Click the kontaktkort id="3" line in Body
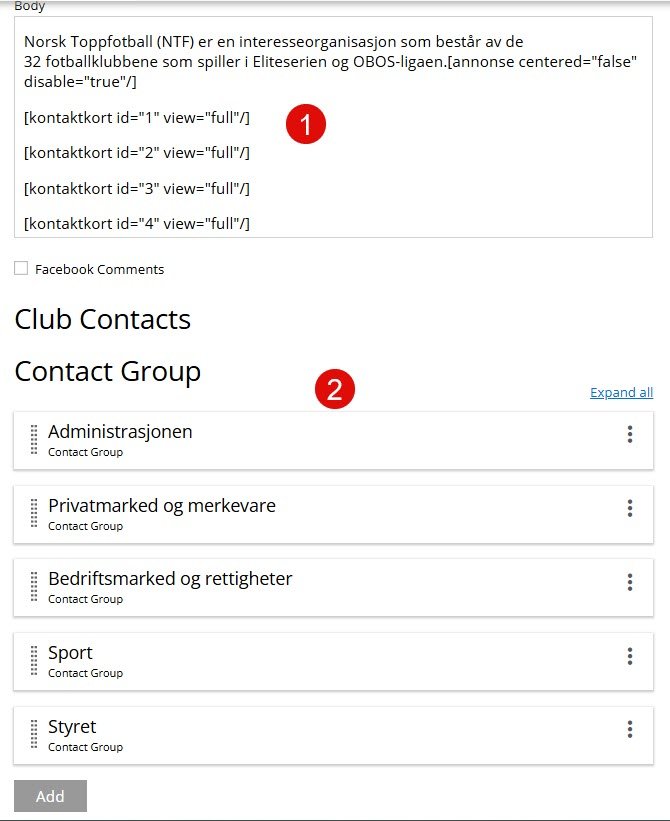Screen dimensions: 670x821 (x=137, y=188)
